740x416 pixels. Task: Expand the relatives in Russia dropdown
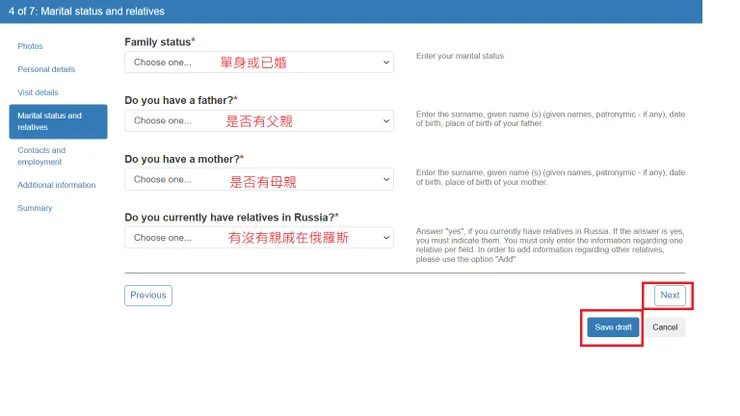click(x=259, y=238)
